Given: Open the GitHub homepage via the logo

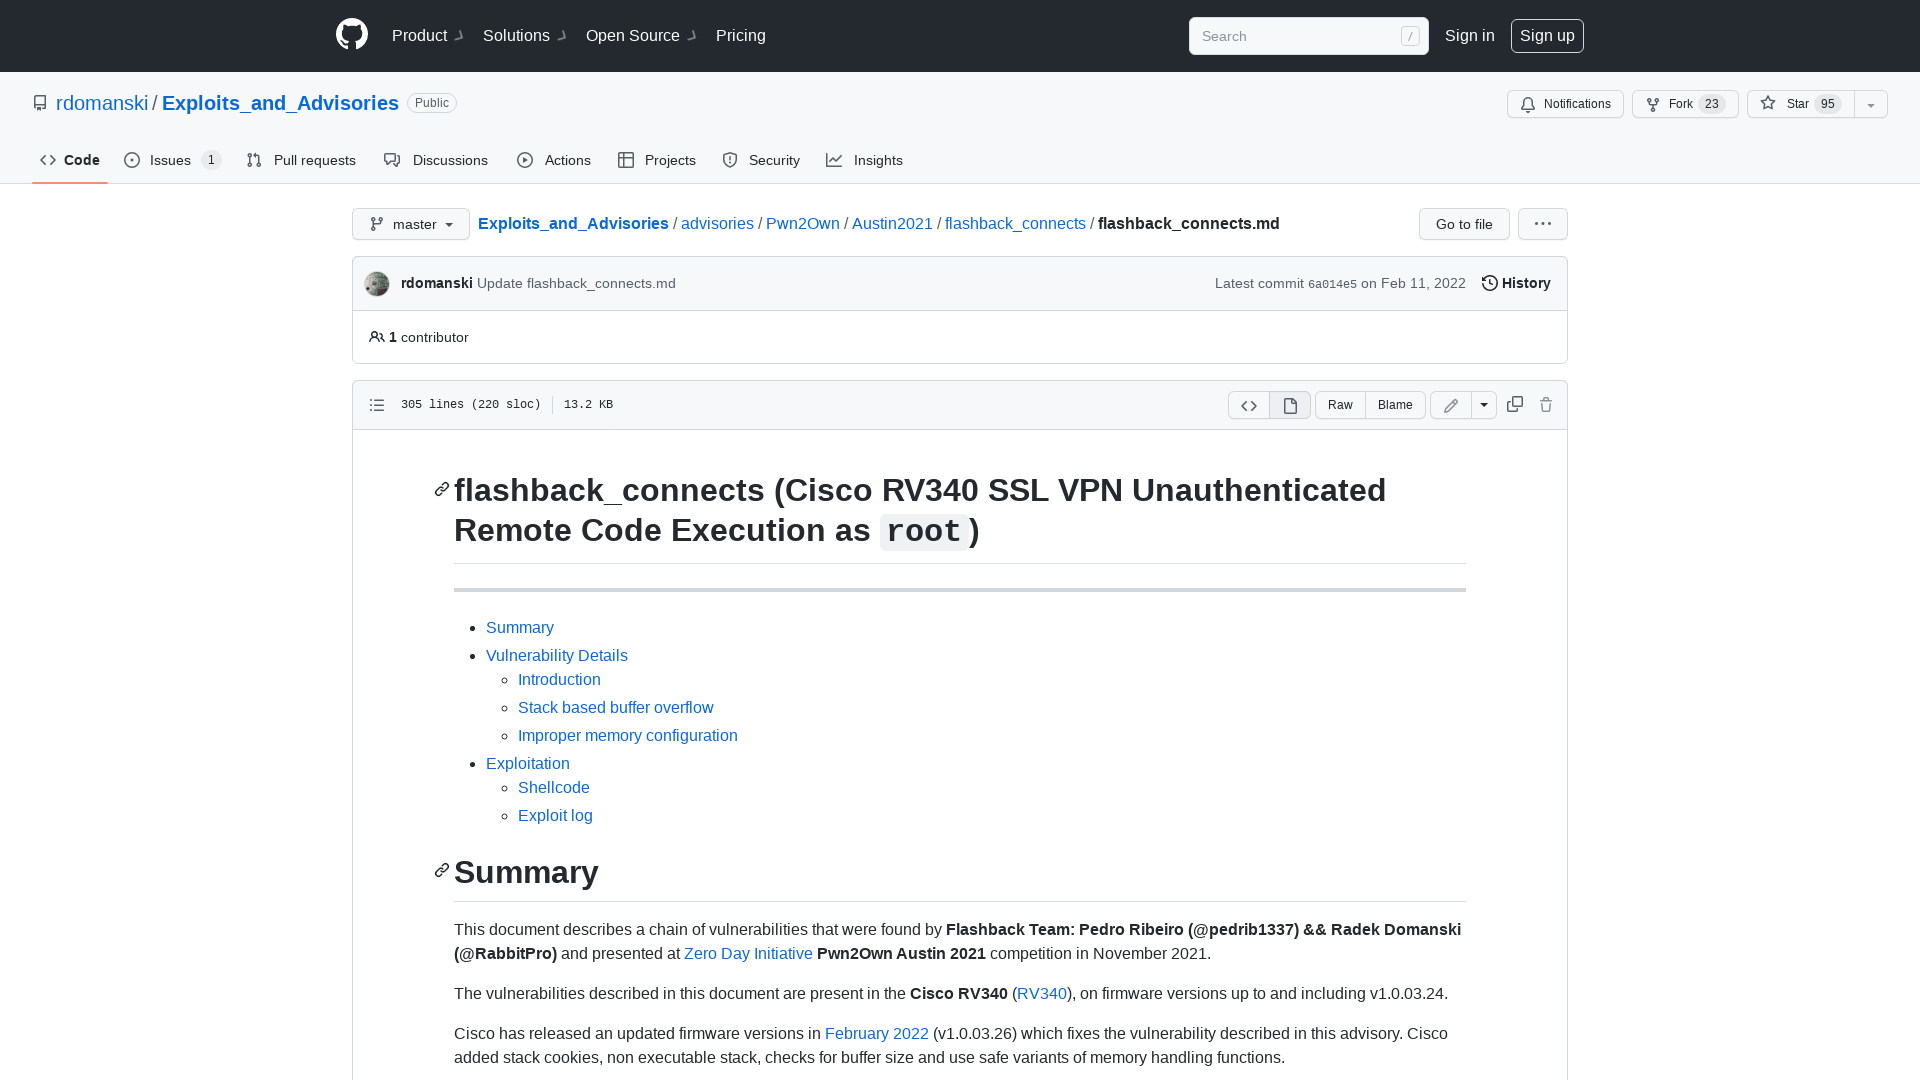Looking at the screenshot, I should coord(352,35).
